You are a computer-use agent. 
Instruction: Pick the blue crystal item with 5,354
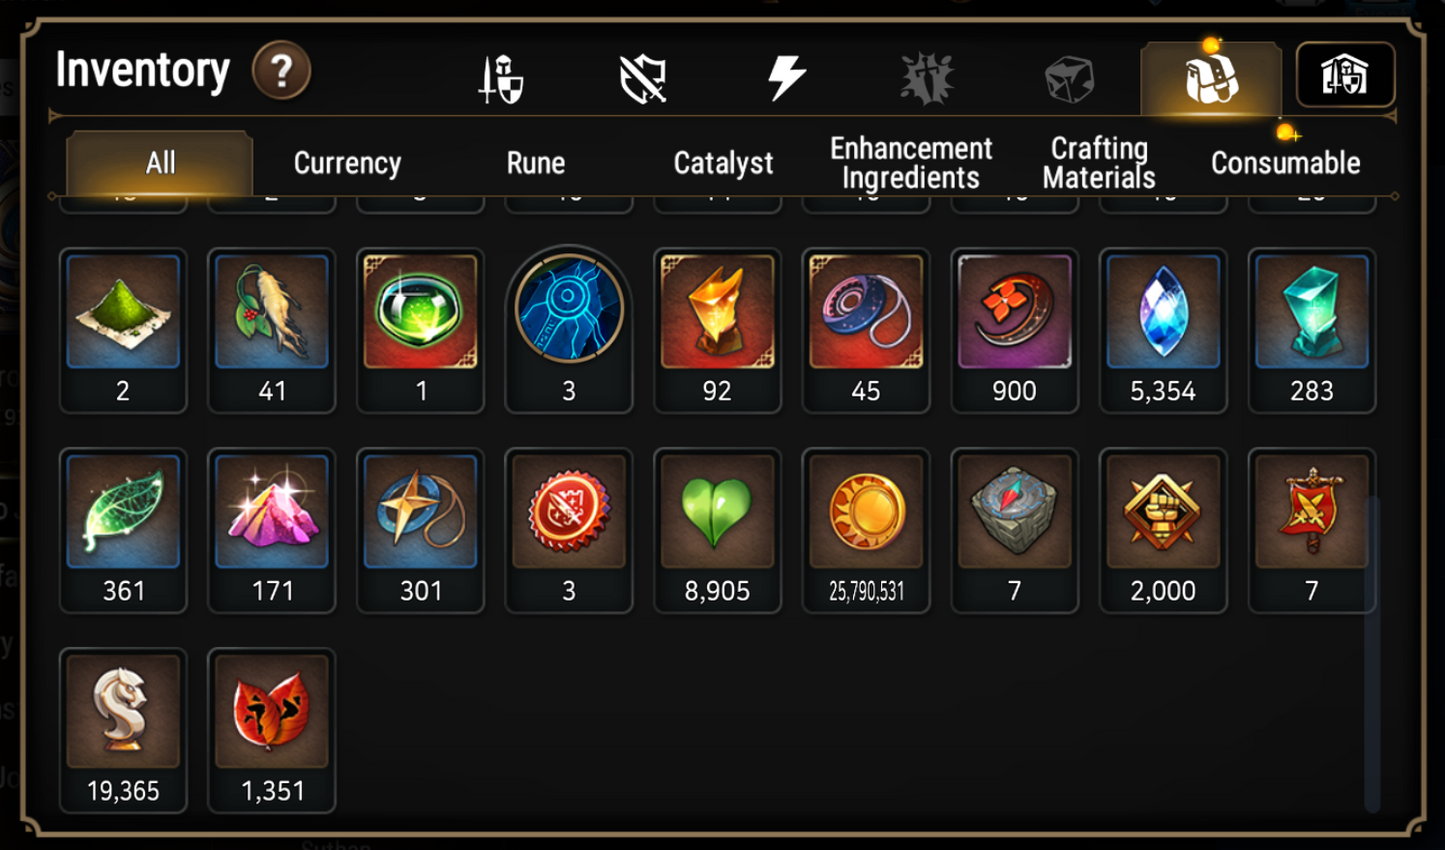(1163, 330)
